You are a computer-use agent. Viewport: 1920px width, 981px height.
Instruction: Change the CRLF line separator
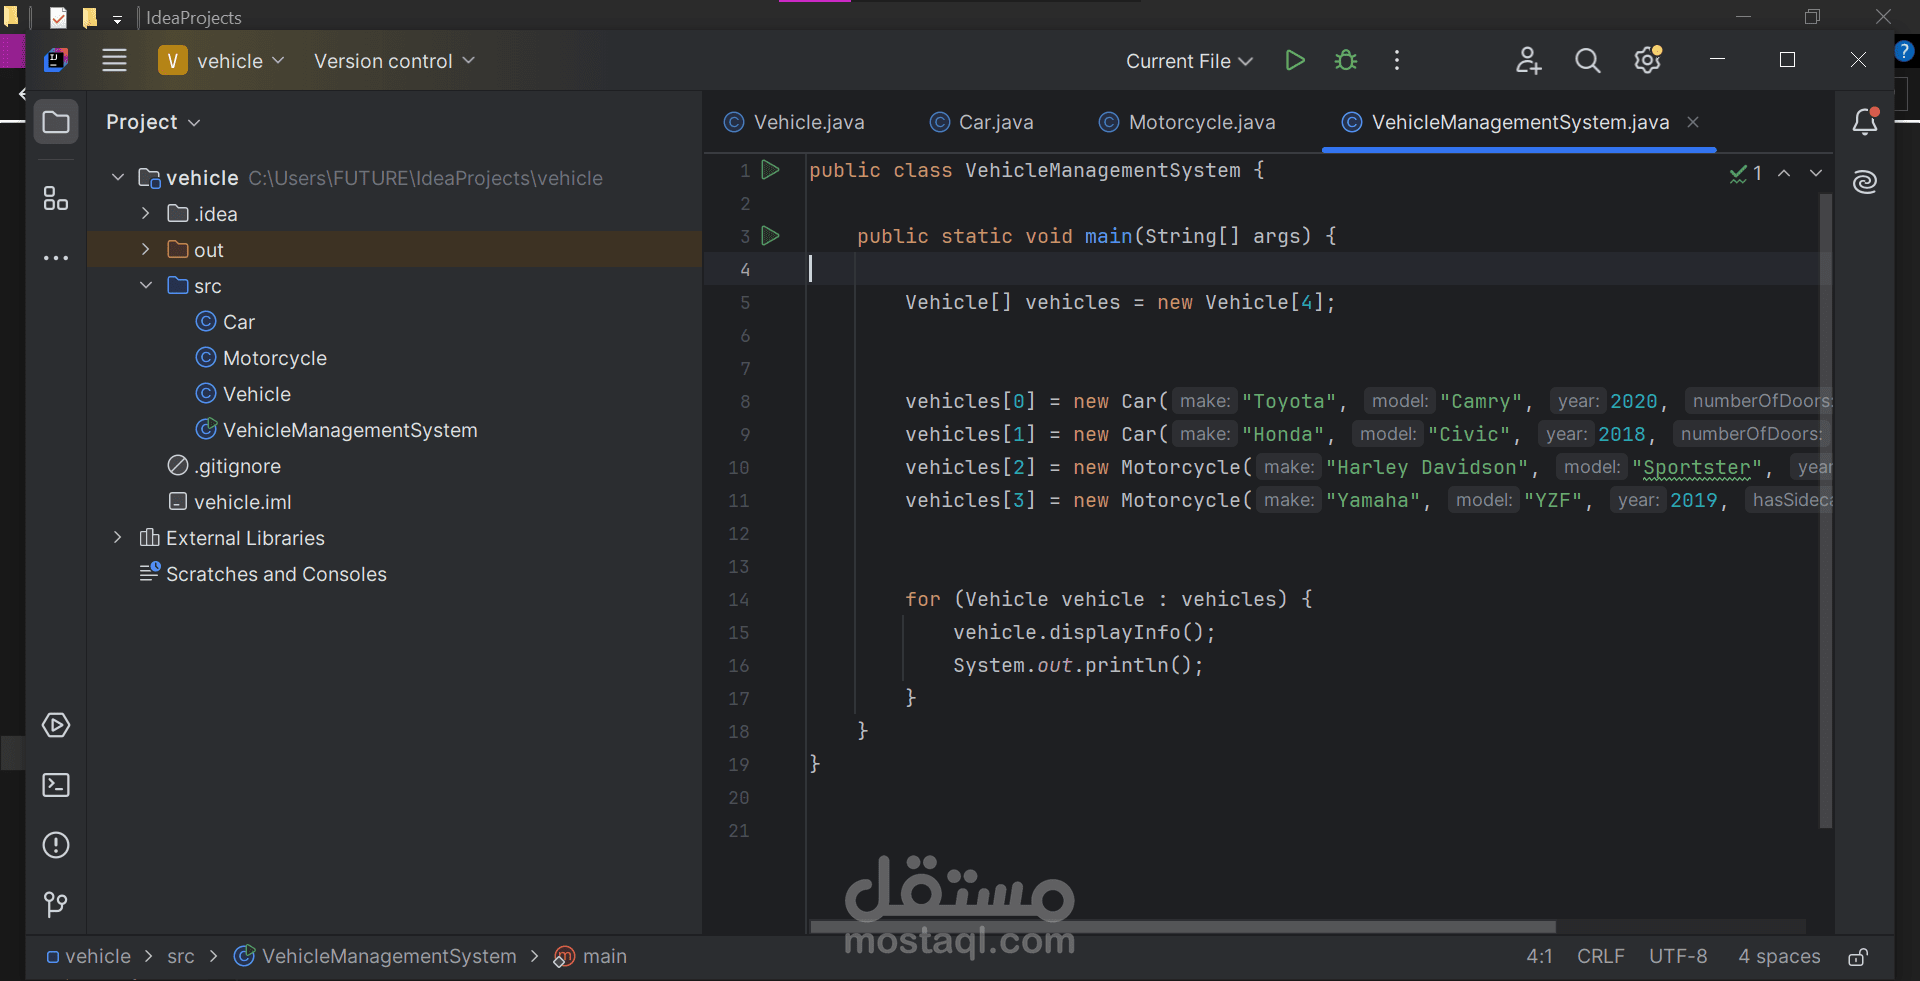(1600, 956)
